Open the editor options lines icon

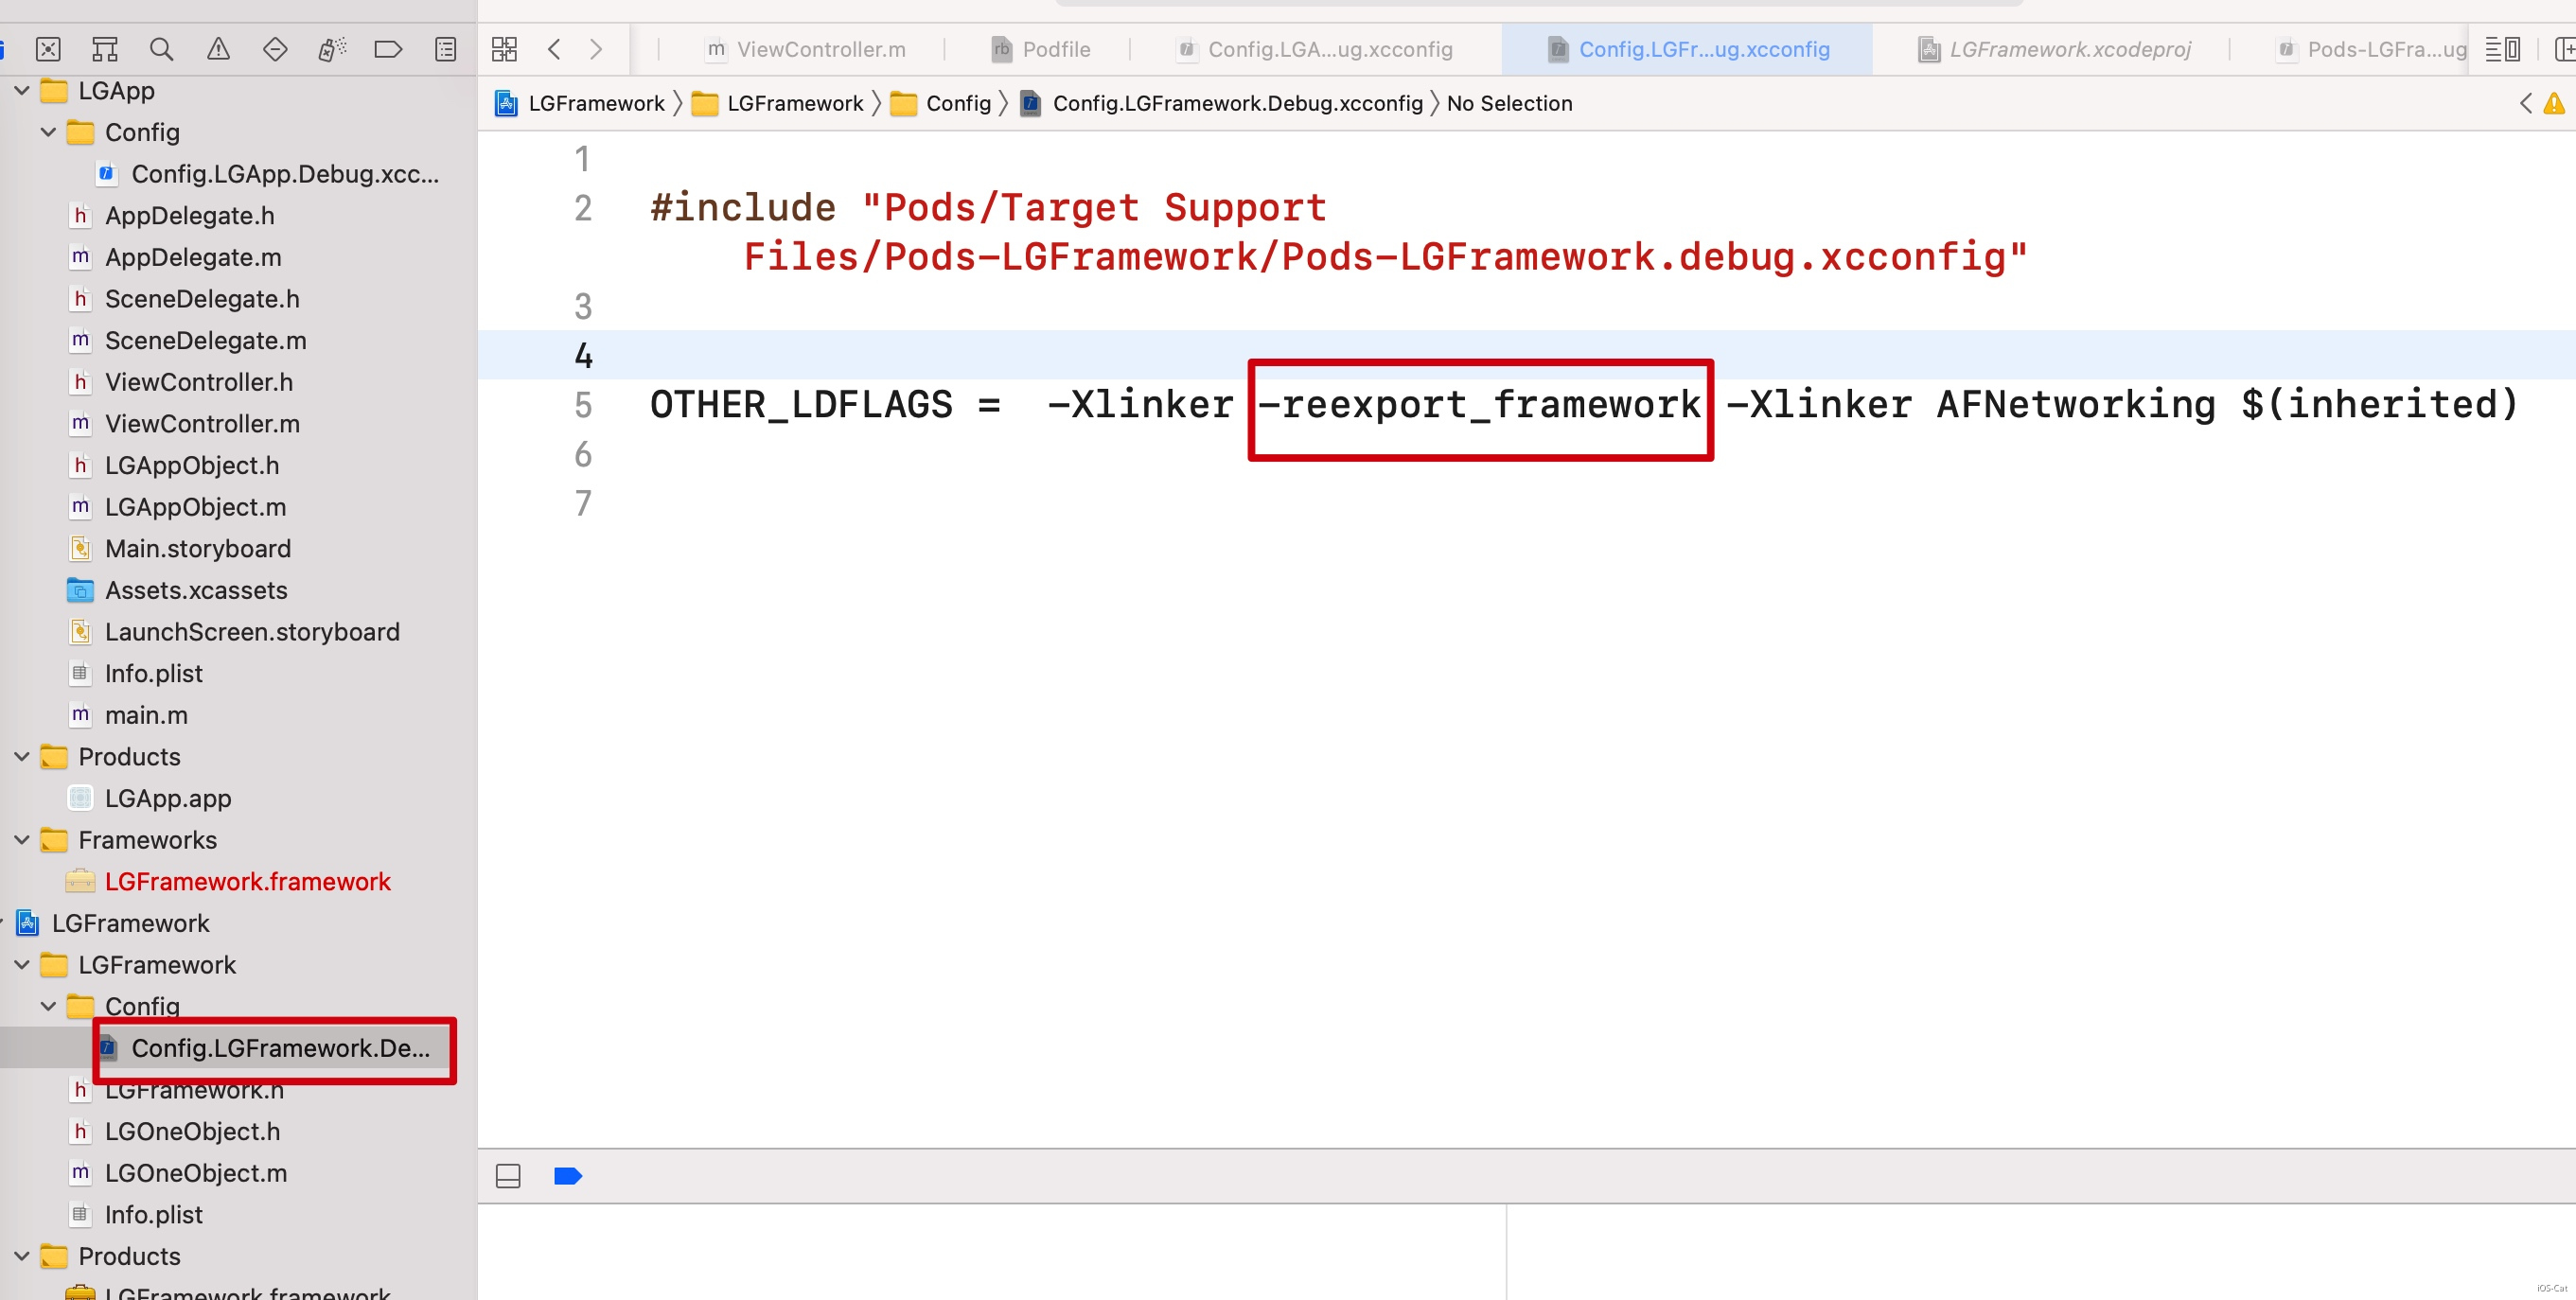[2503, 49]
